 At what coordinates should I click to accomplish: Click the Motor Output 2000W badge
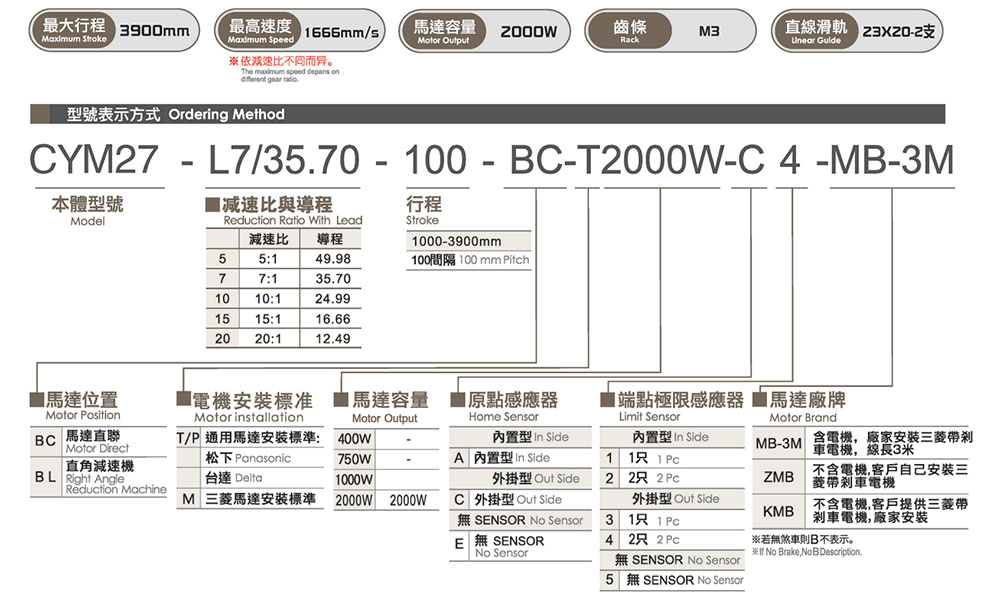pyautogui.click(x=485, y=31)
